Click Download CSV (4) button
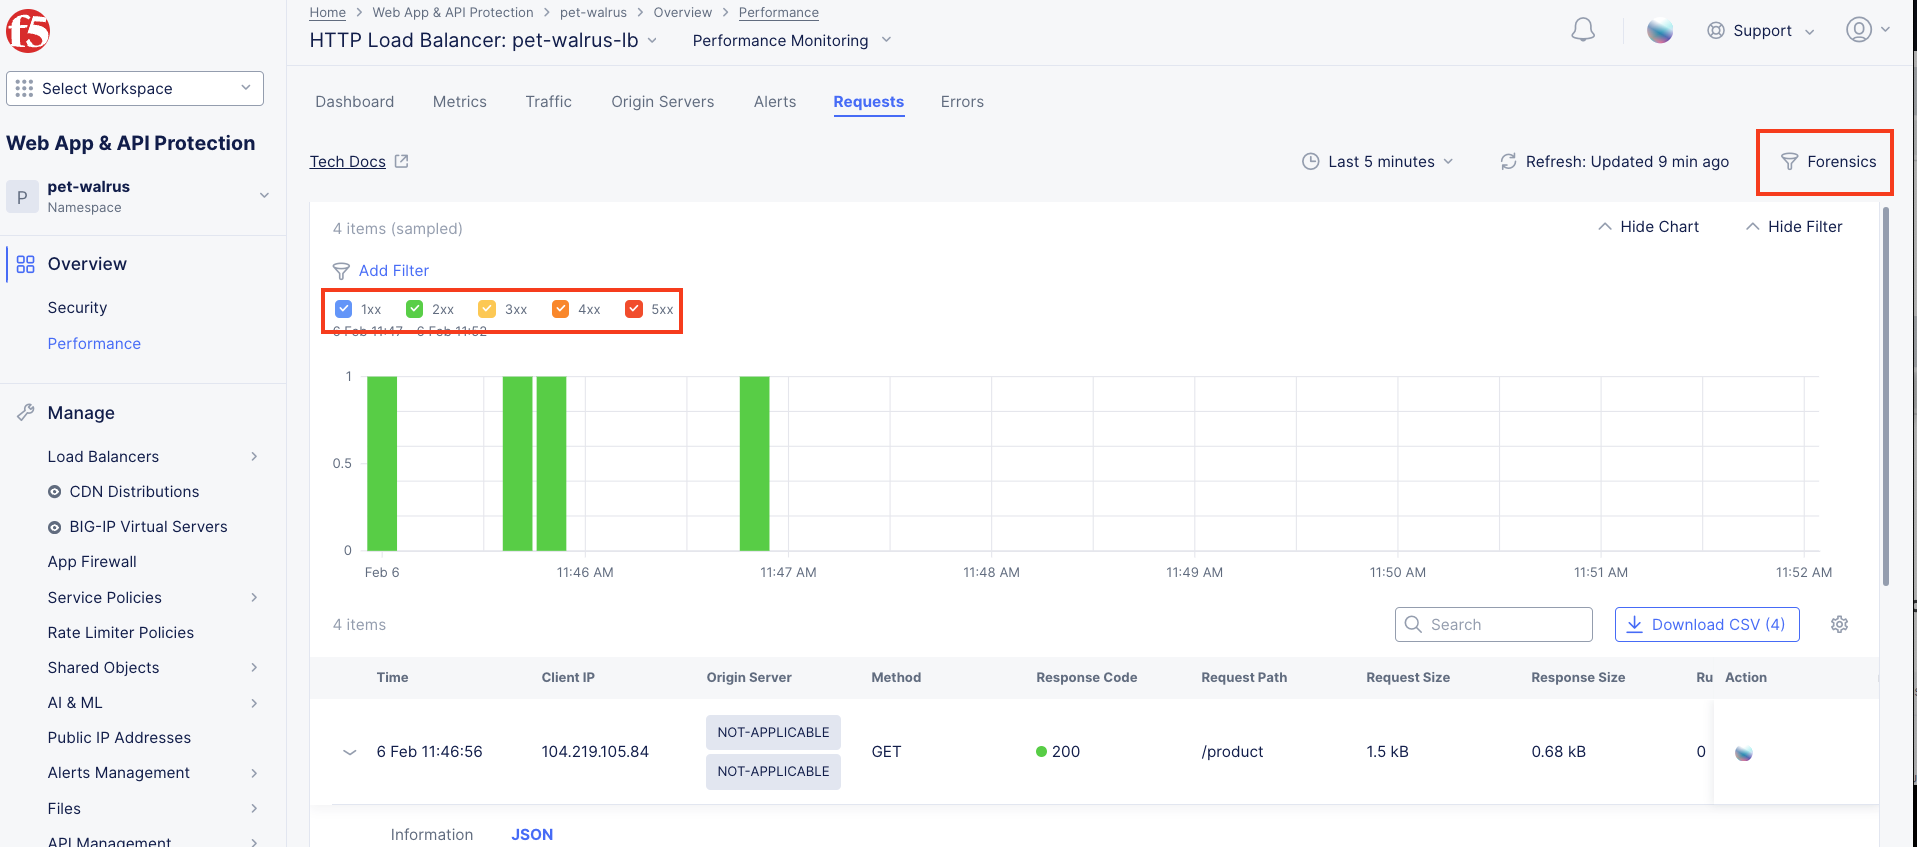The image size is (1917, 847). tap(1707, 624)
